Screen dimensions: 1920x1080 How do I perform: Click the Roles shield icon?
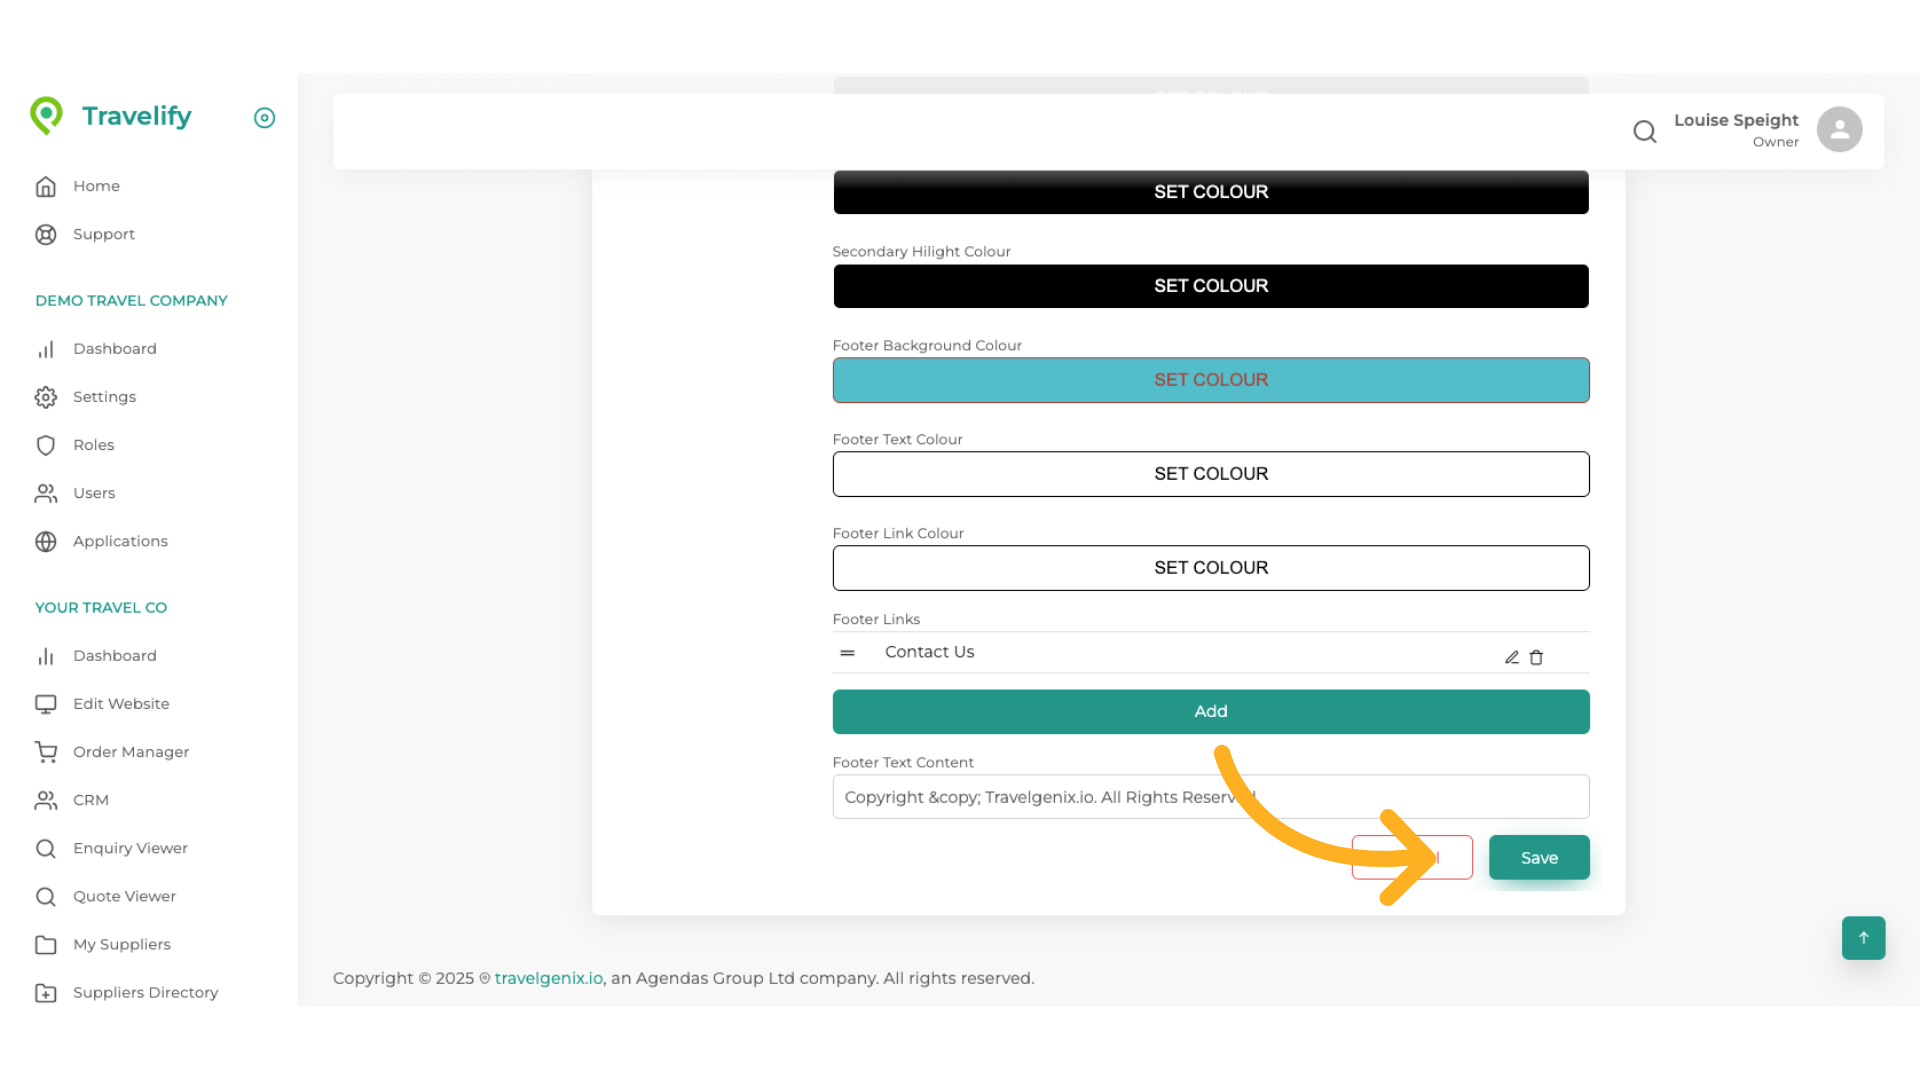(x=46, y=445)
